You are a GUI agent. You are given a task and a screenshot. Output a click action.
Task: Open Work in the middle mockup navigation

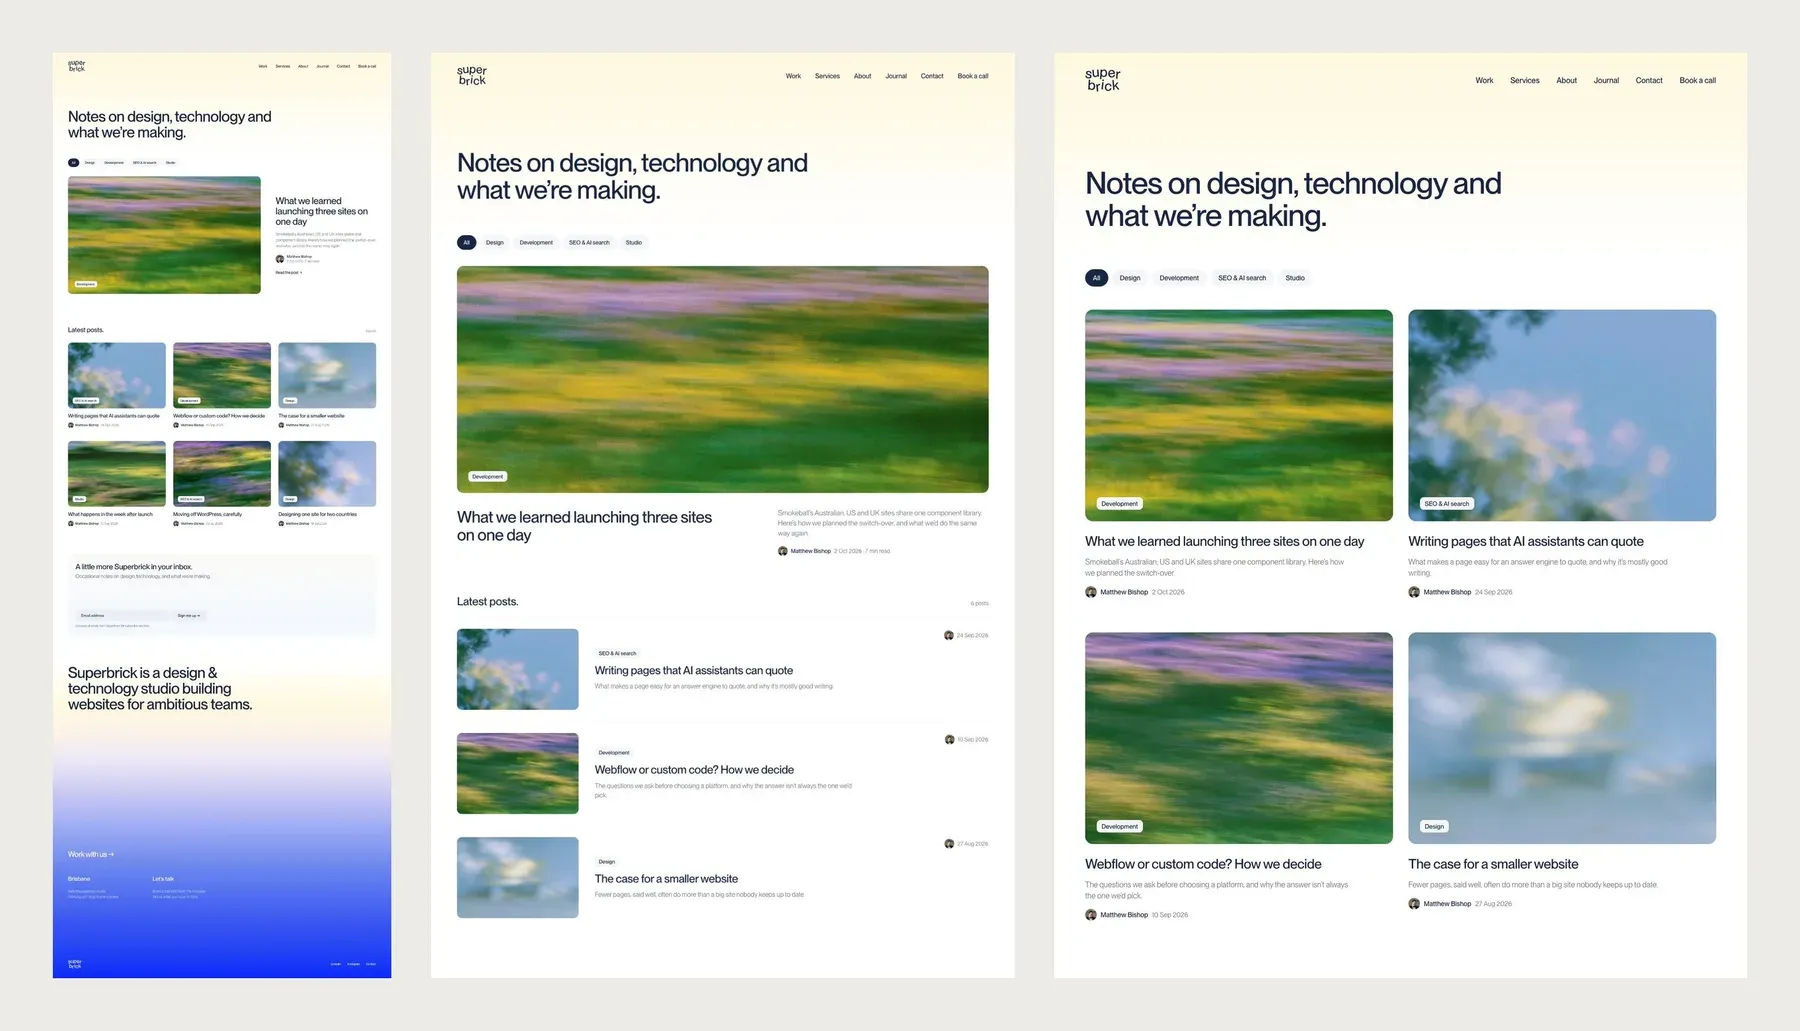pyautogui.click(x=793, y=76)
